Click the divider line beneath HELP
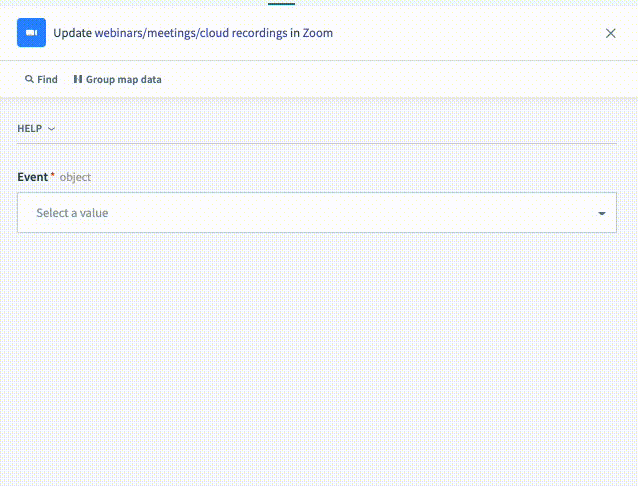638x486 pixels. click(x=317, y=143)
